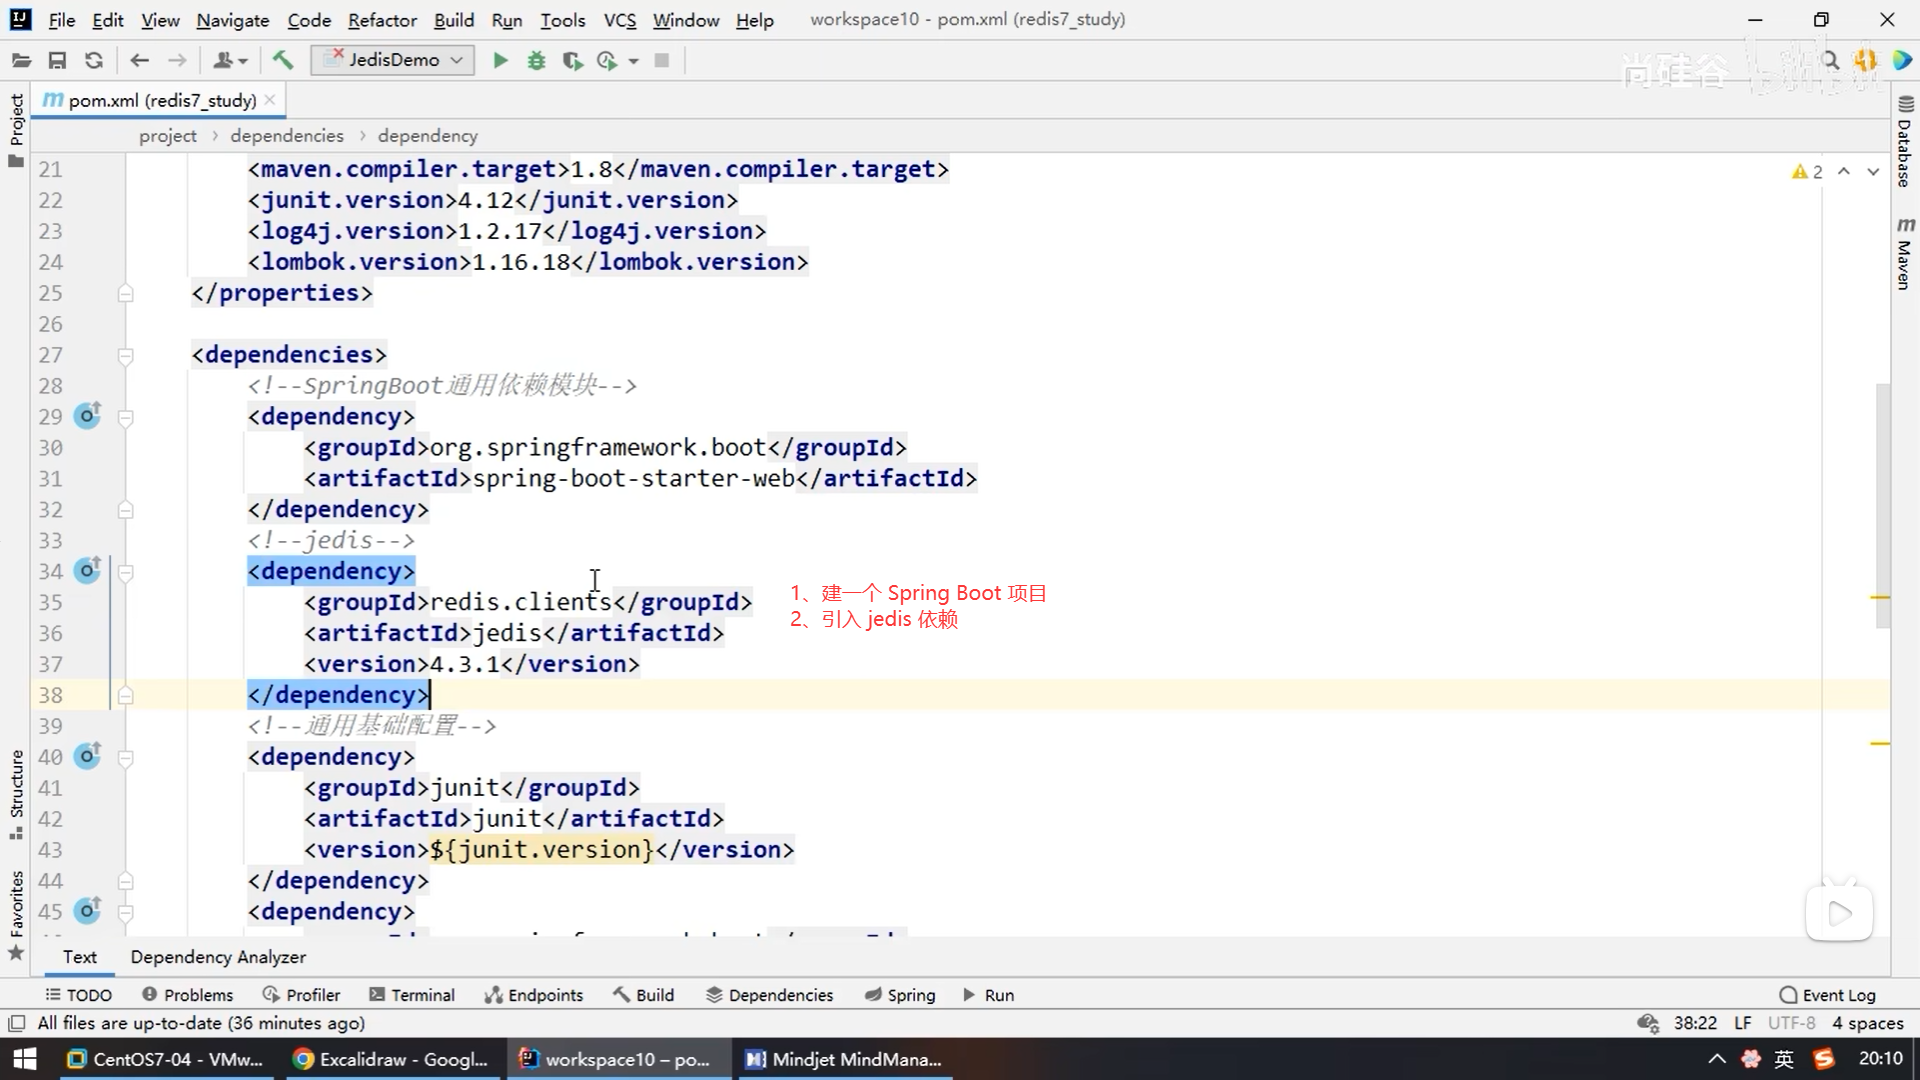Click the Search Everywhere magnifier icon
This screenshot has width=1920, height=1080.
(1831, 61)
